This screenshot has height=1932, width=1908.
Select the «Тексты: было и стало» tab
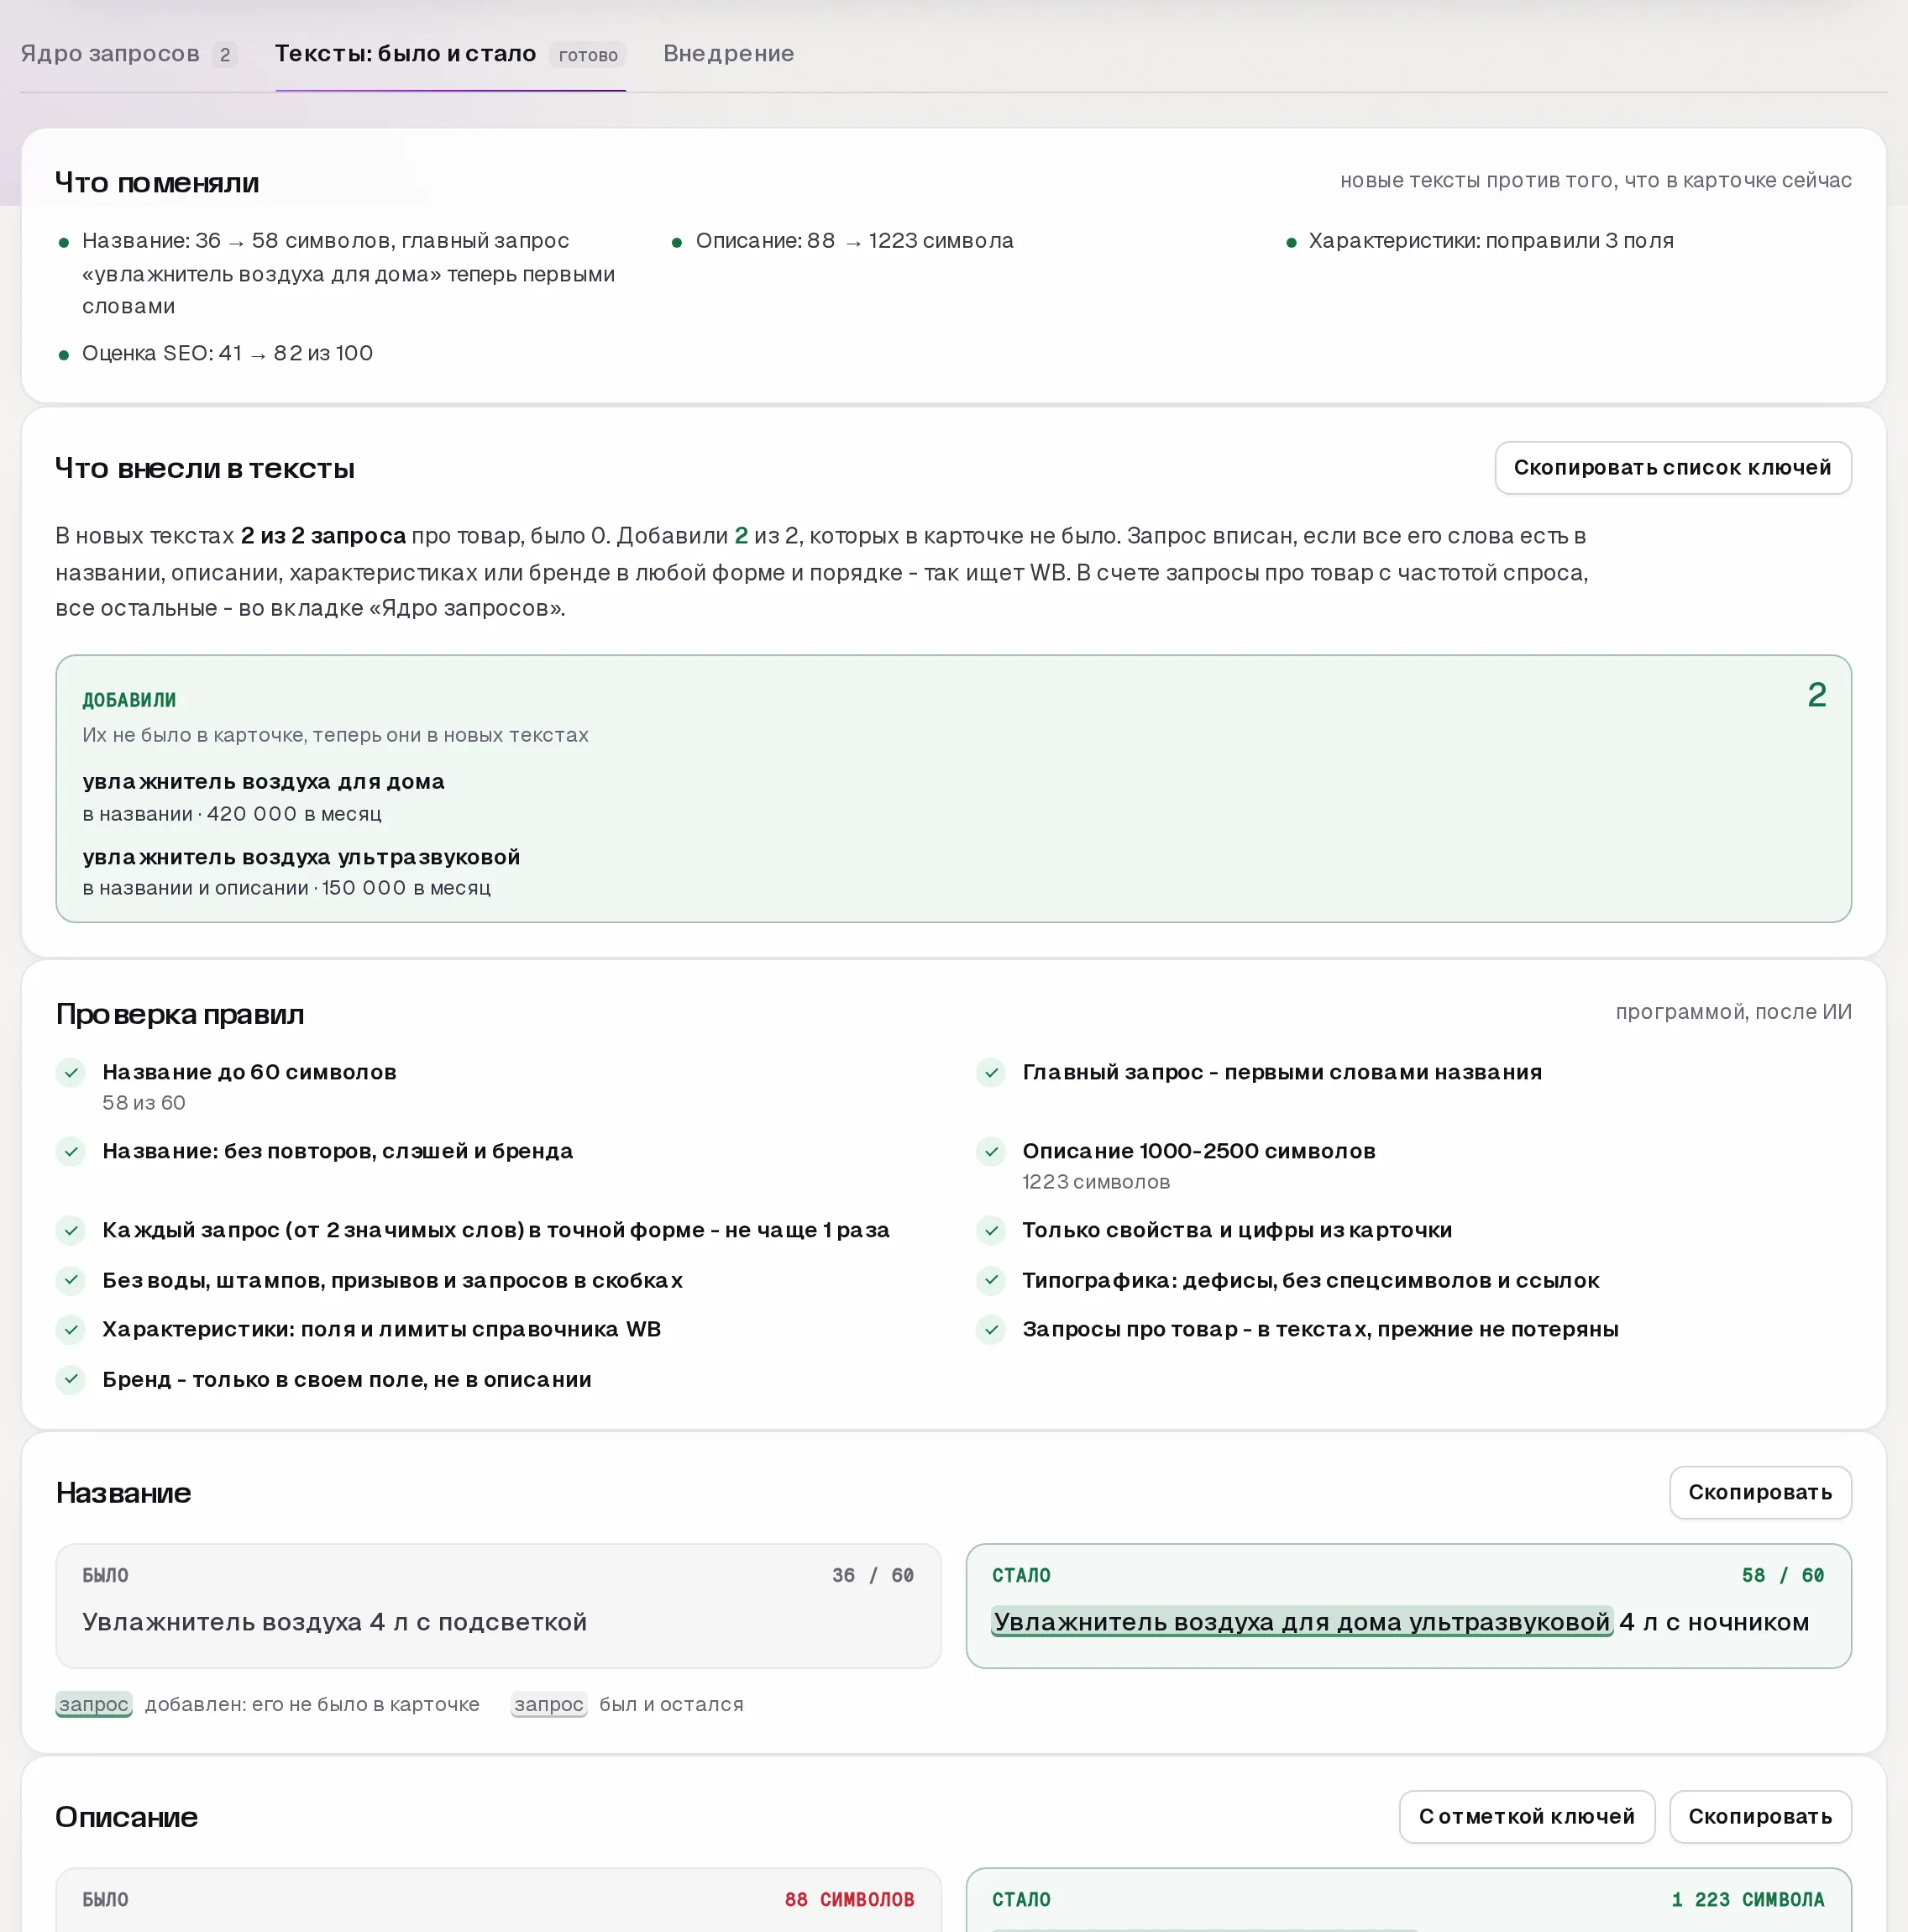coord(450,54)
